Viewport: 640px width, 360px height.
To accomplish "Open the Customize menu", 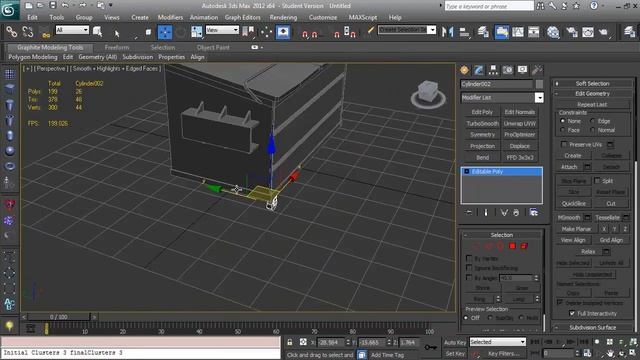I will coord(323,18).
